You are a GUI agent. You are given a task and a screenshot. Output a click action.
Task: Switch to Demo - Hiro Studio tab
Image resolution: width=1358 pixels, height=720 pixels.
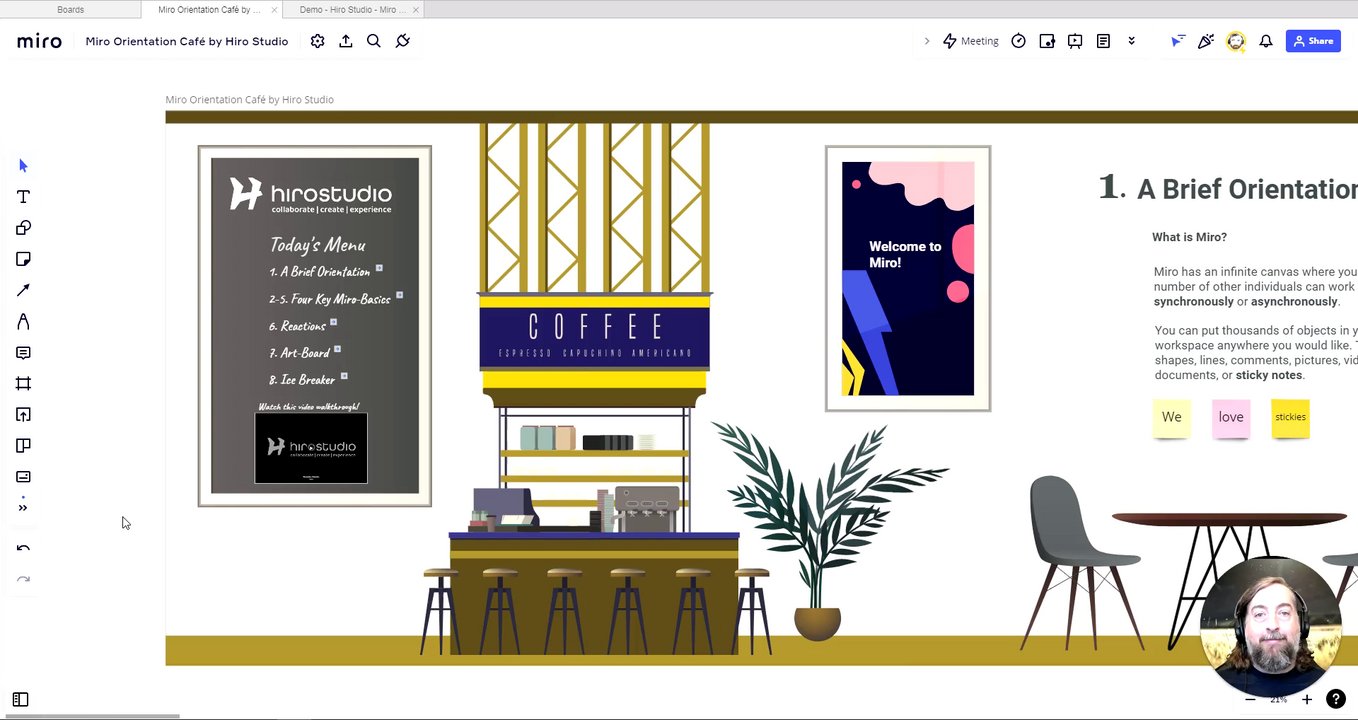click(353, 9)
